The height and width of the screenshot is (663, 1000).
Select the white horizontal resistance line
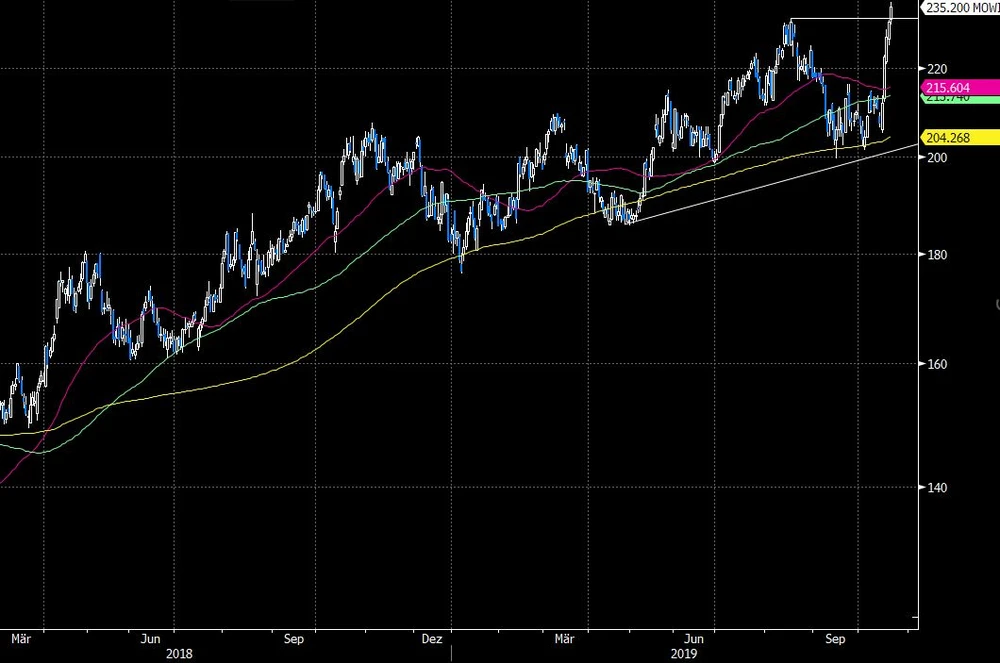(840, 19)
